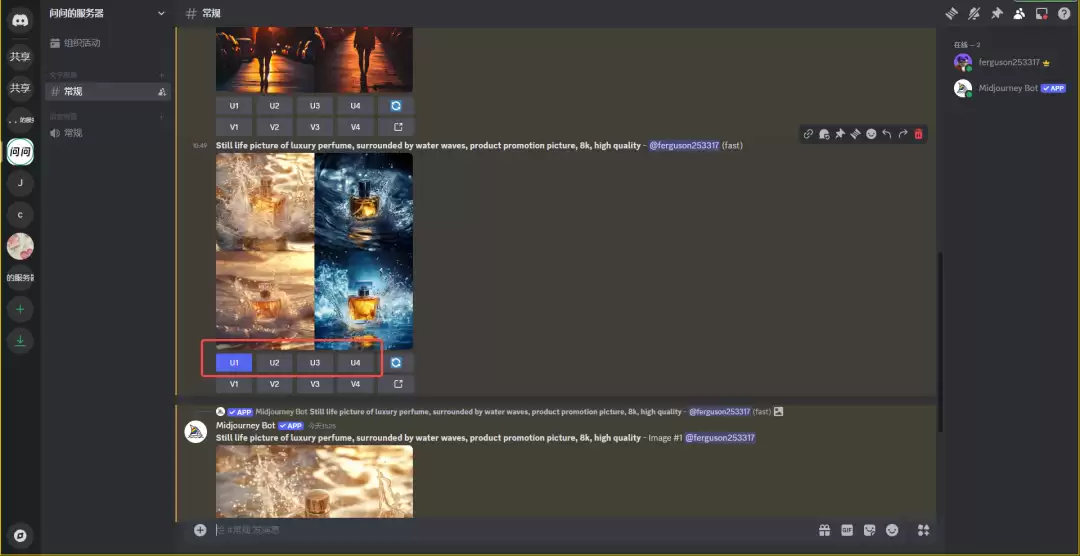Collapse the text channels category
Image resolution: width=1080 pixels, height=556 pixels.
(x=64, y=75)
